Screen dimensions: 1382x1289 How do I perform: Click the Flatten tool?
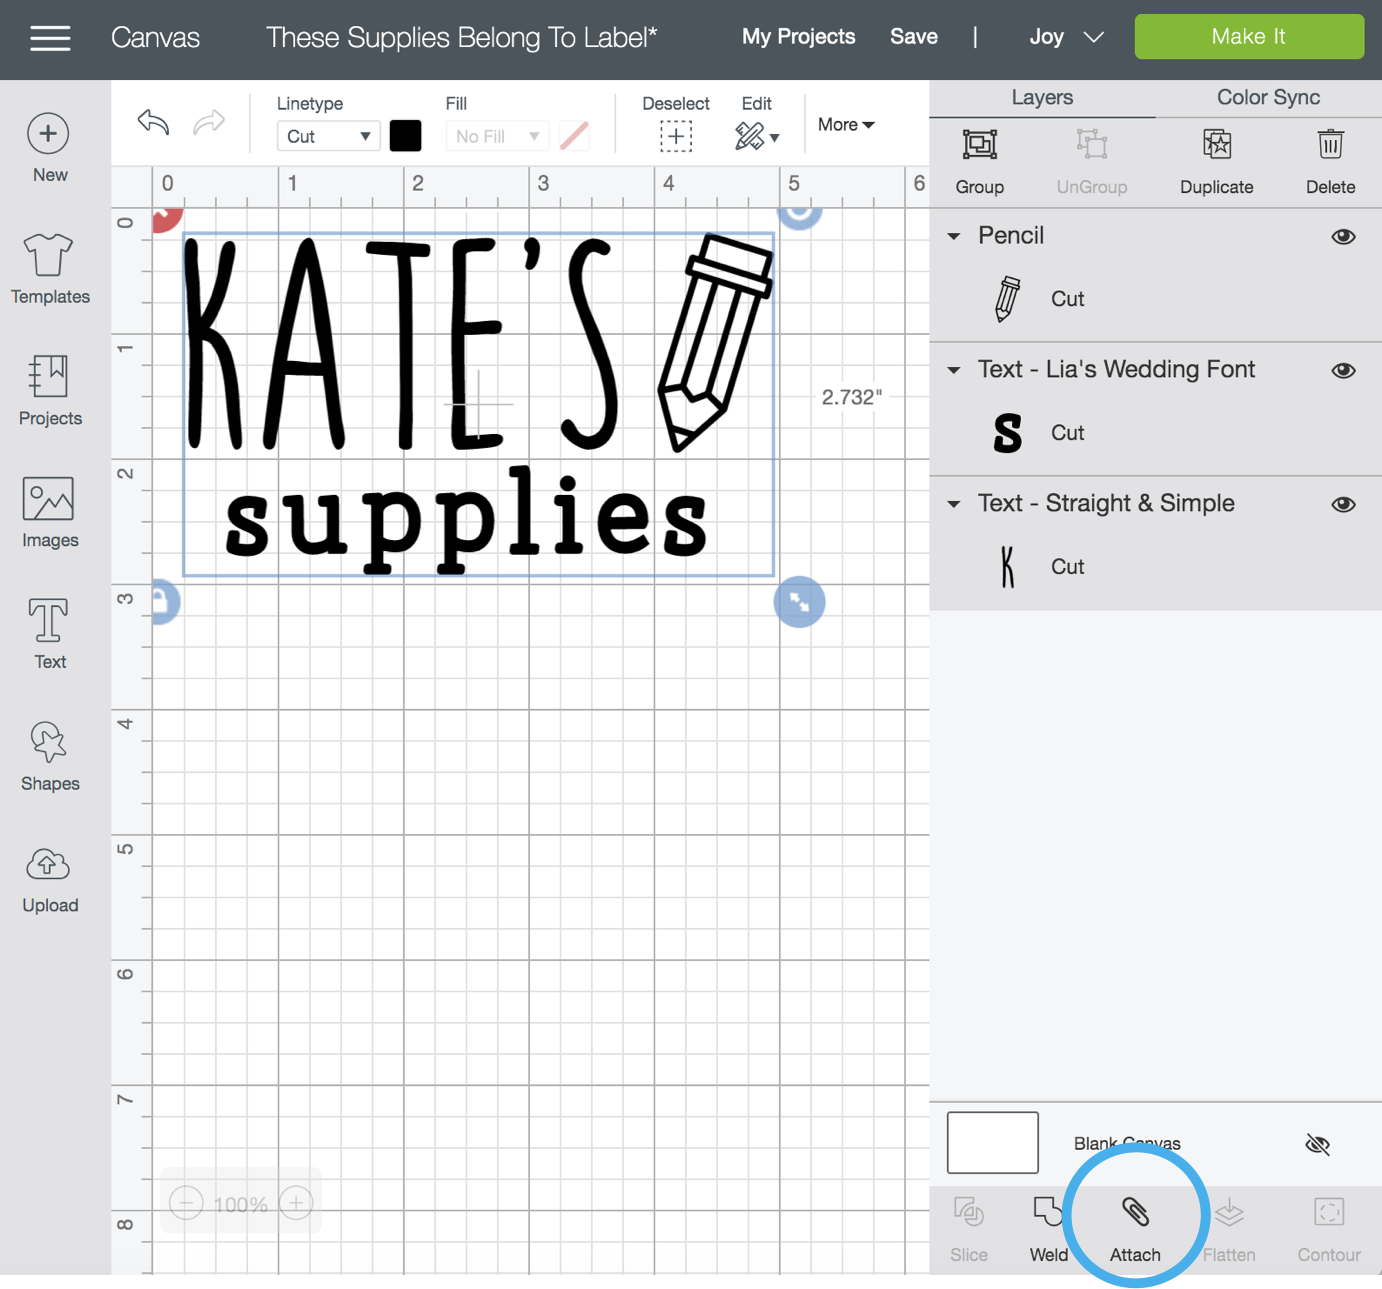(1229, 1229)
